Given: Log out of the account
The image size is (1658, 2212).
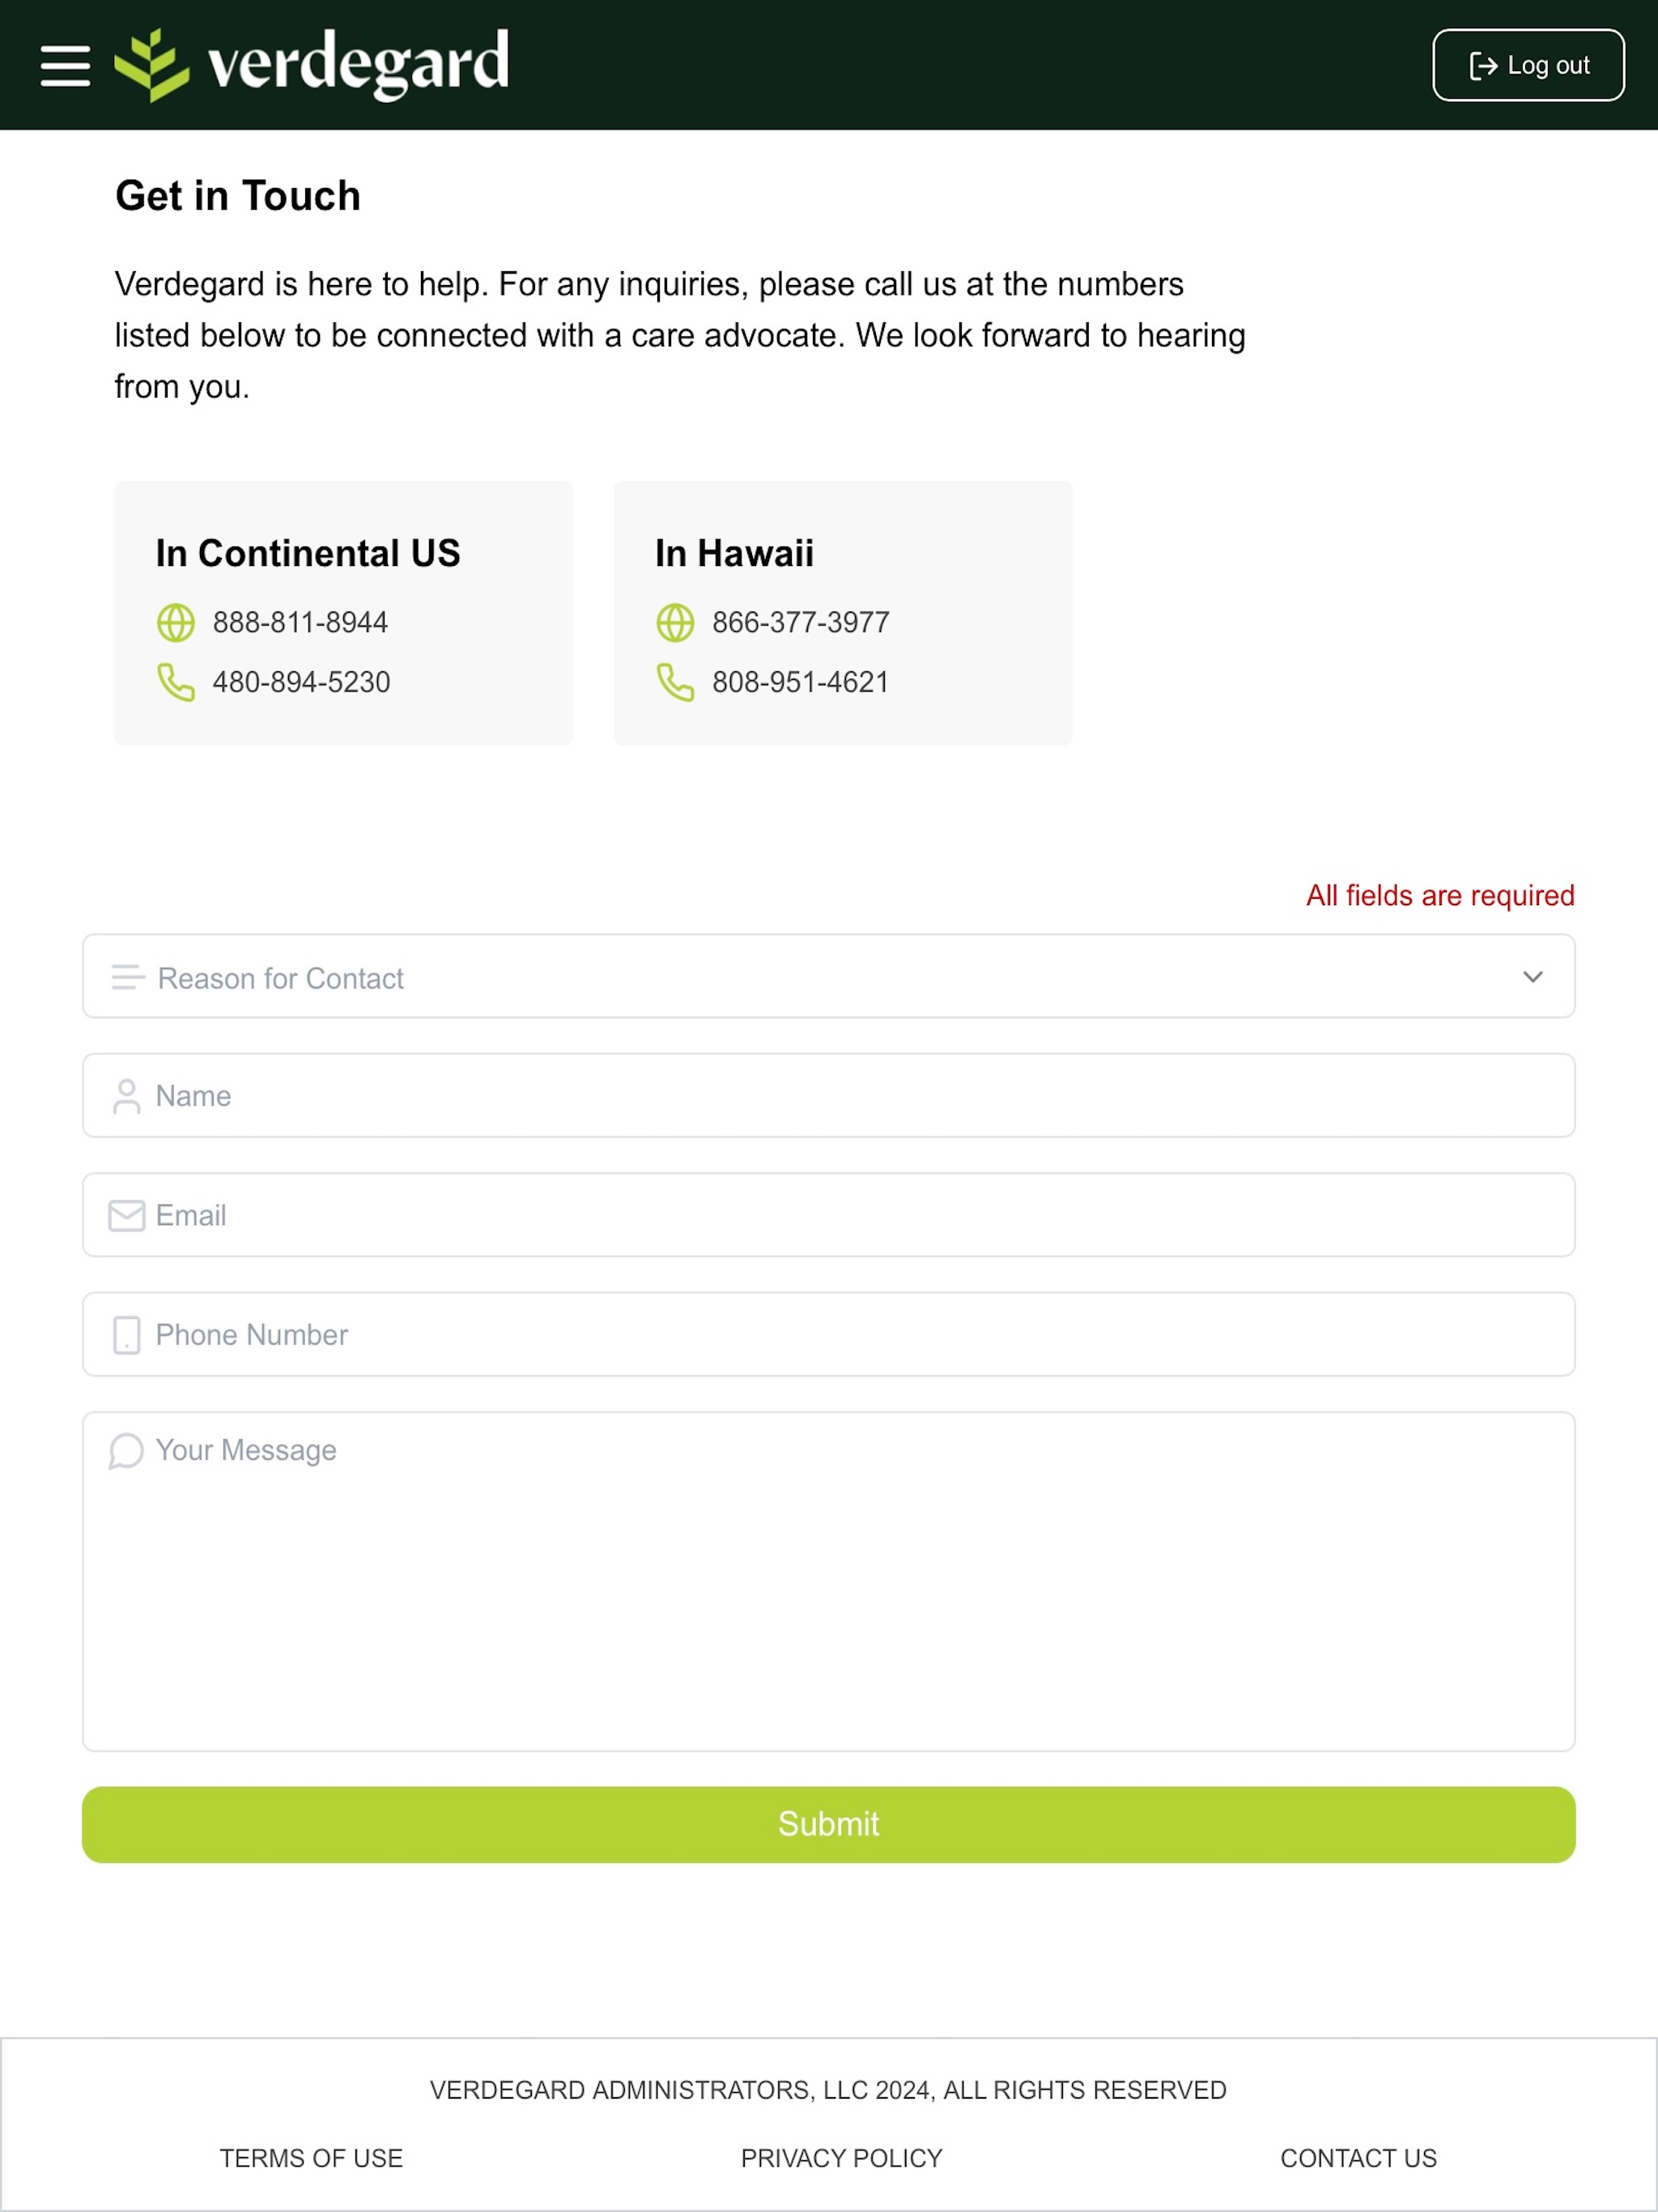Looking at the screenshot, I should tap(1529, 65).
